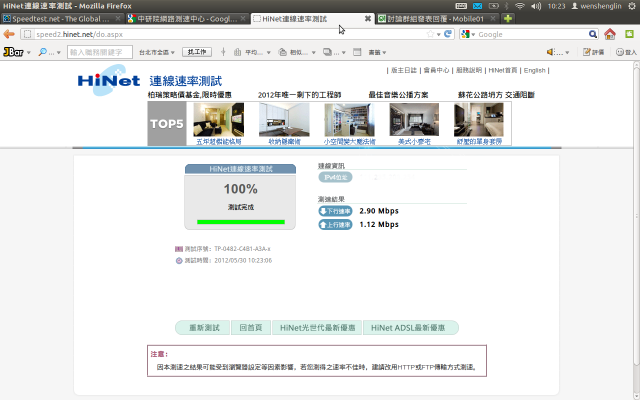Click the JBar calendar window icon

[357, 52]
